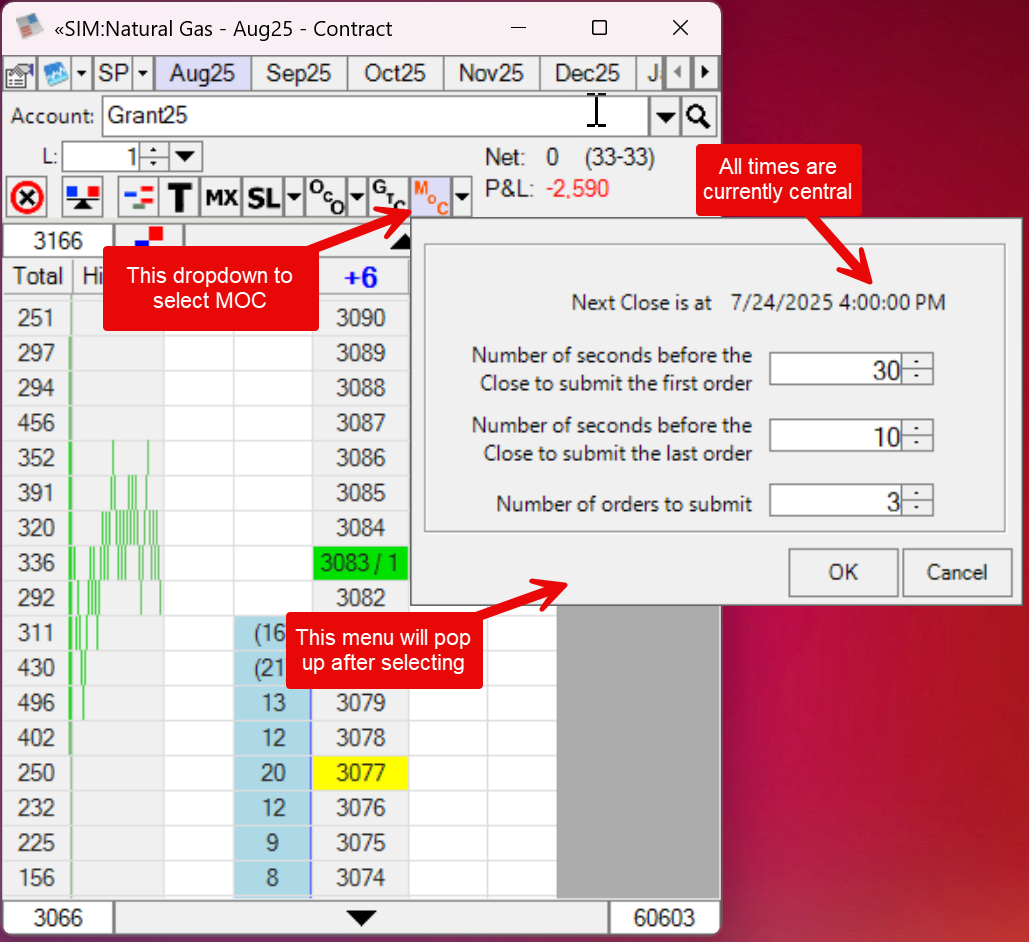Click the cancel all orders red X icon
The width and height of the screenshot is (1029, 942).
coord(27,198)
